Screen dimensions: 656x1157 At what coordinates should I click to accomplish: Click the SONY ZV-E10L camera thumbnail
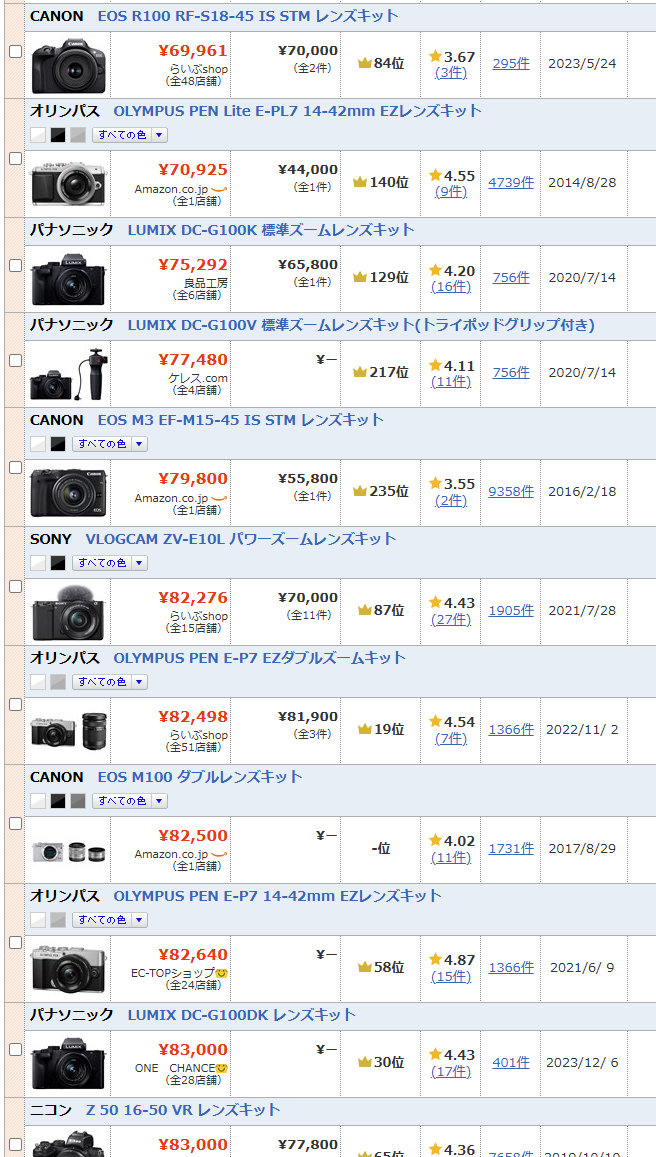click(68, 612)
